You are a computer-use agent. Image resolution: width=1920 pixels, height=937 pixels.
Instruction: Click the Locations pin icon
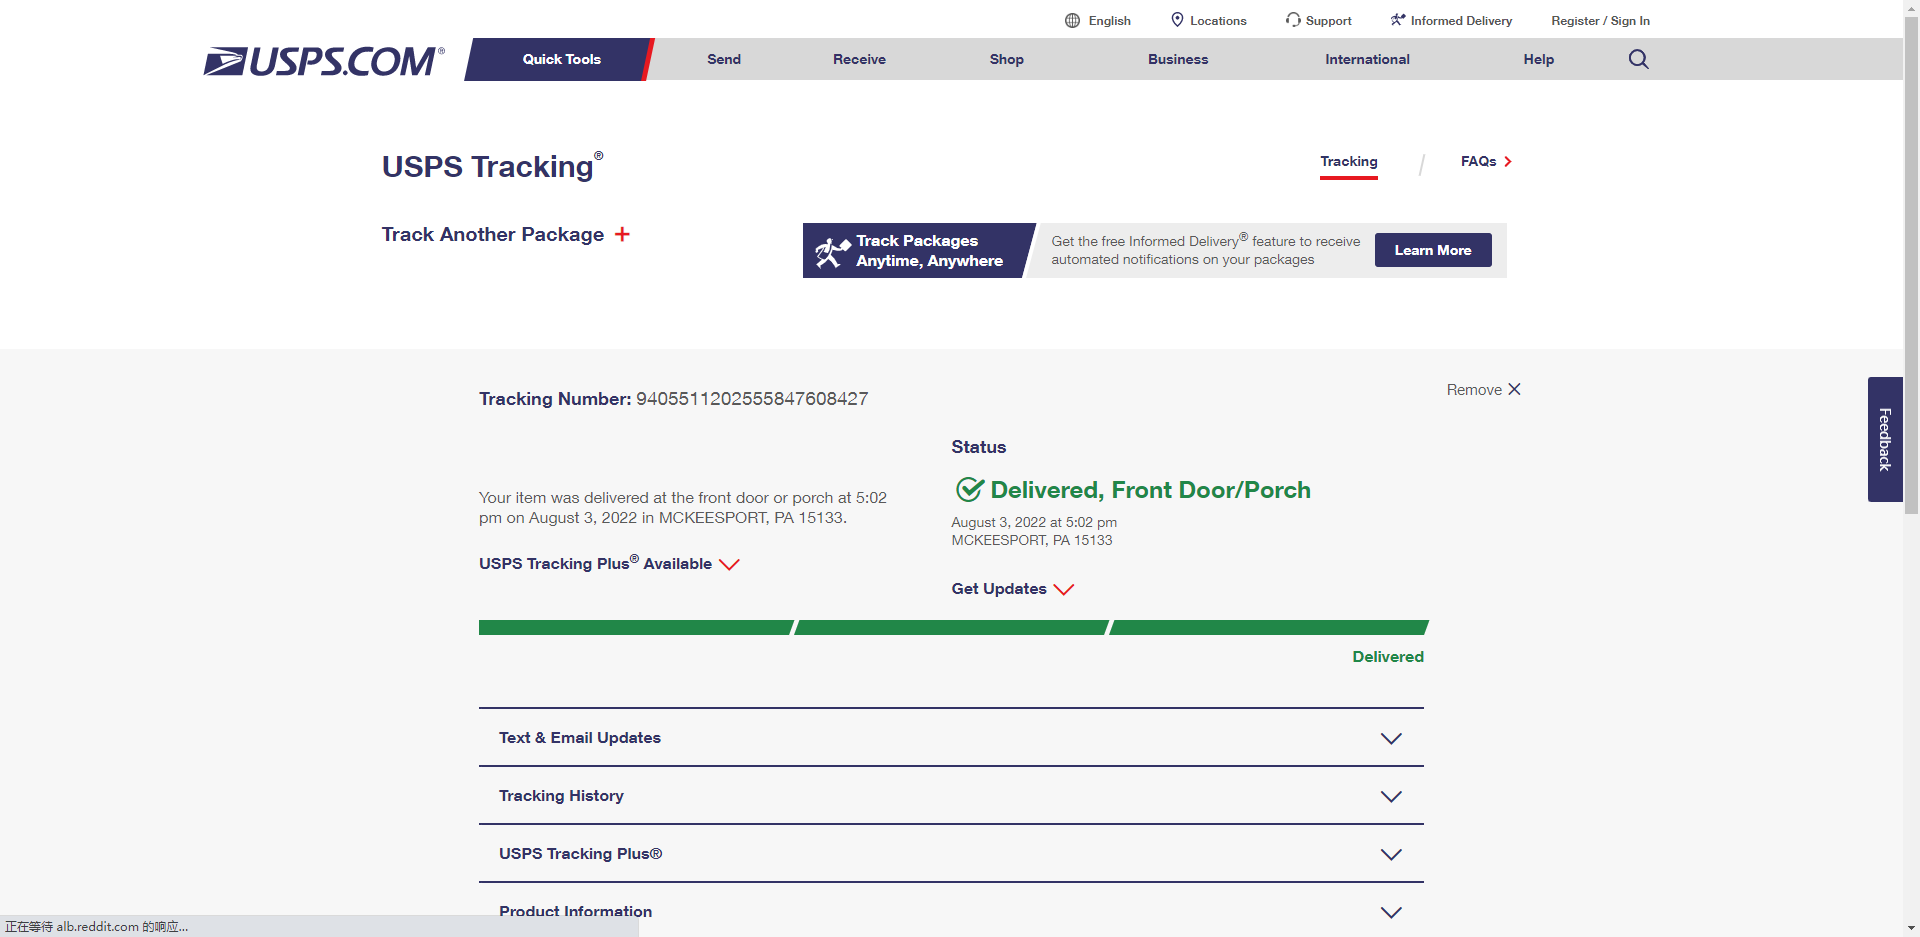pyautogui.click(x=1177, y=20)
